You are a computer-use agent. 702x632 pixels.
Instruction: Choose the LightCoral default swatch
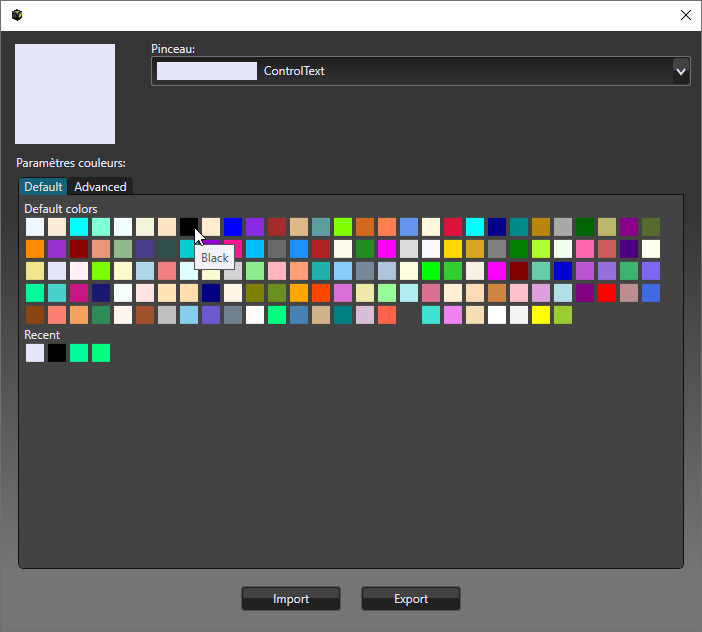pyautogui.click(x=167, y=271)
